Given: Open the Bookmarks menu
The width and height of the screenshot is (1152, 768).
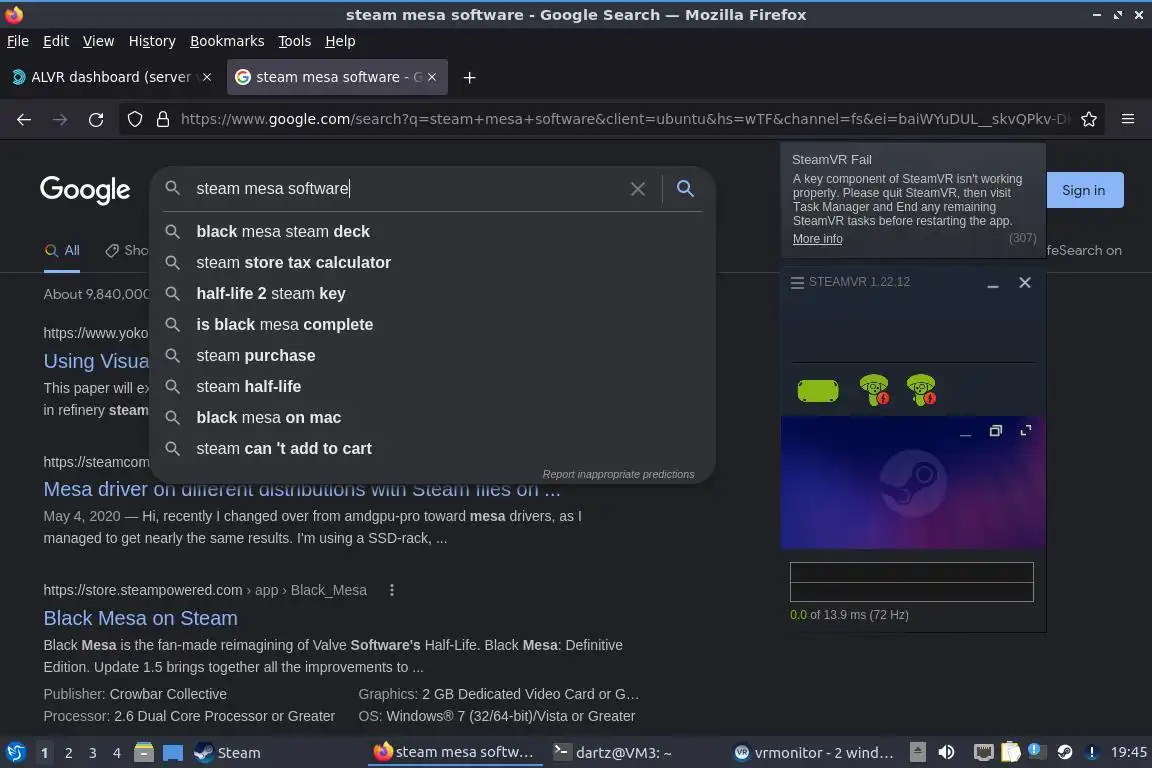Looking at the screenshot, I should coord(227,41).
